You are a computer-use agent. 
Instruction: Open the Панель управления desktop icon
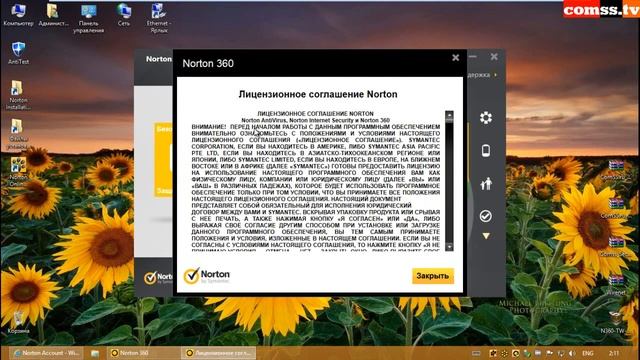pyautogui.click(x=89, y=18)
